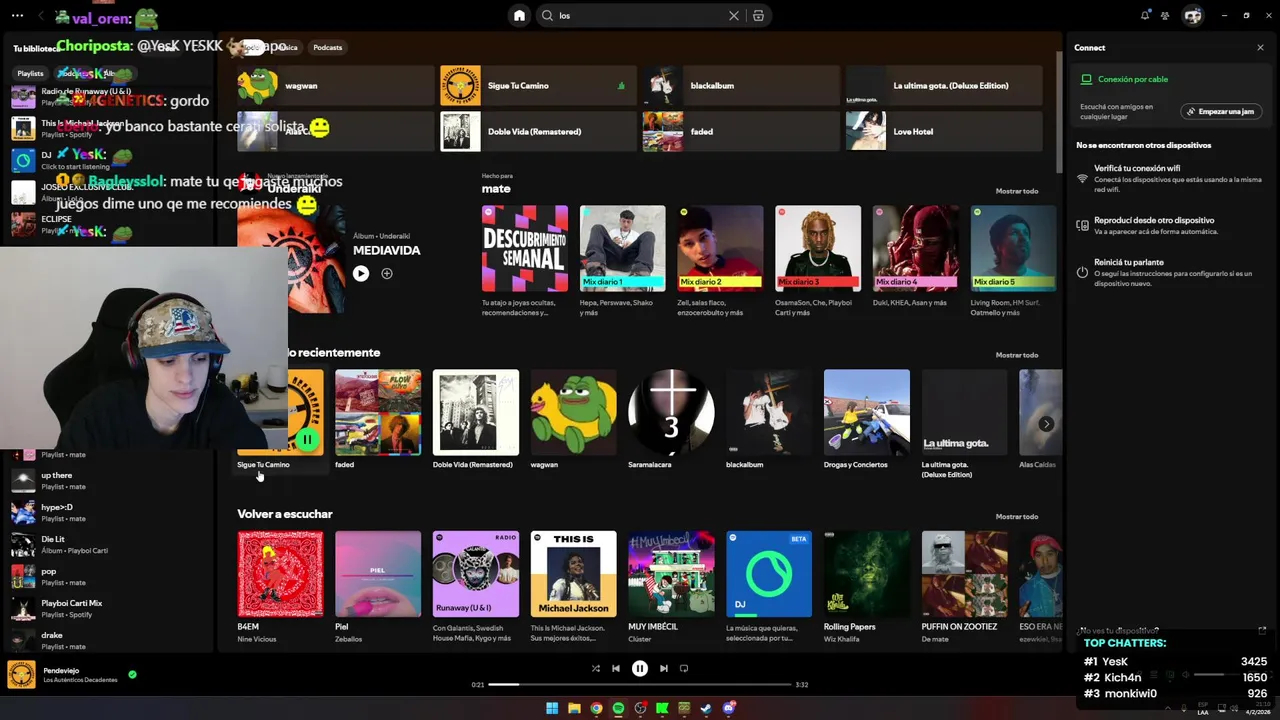Add MEDIAVIDA to your library
The image size is (1280, 720).
[x=387, y=273]
